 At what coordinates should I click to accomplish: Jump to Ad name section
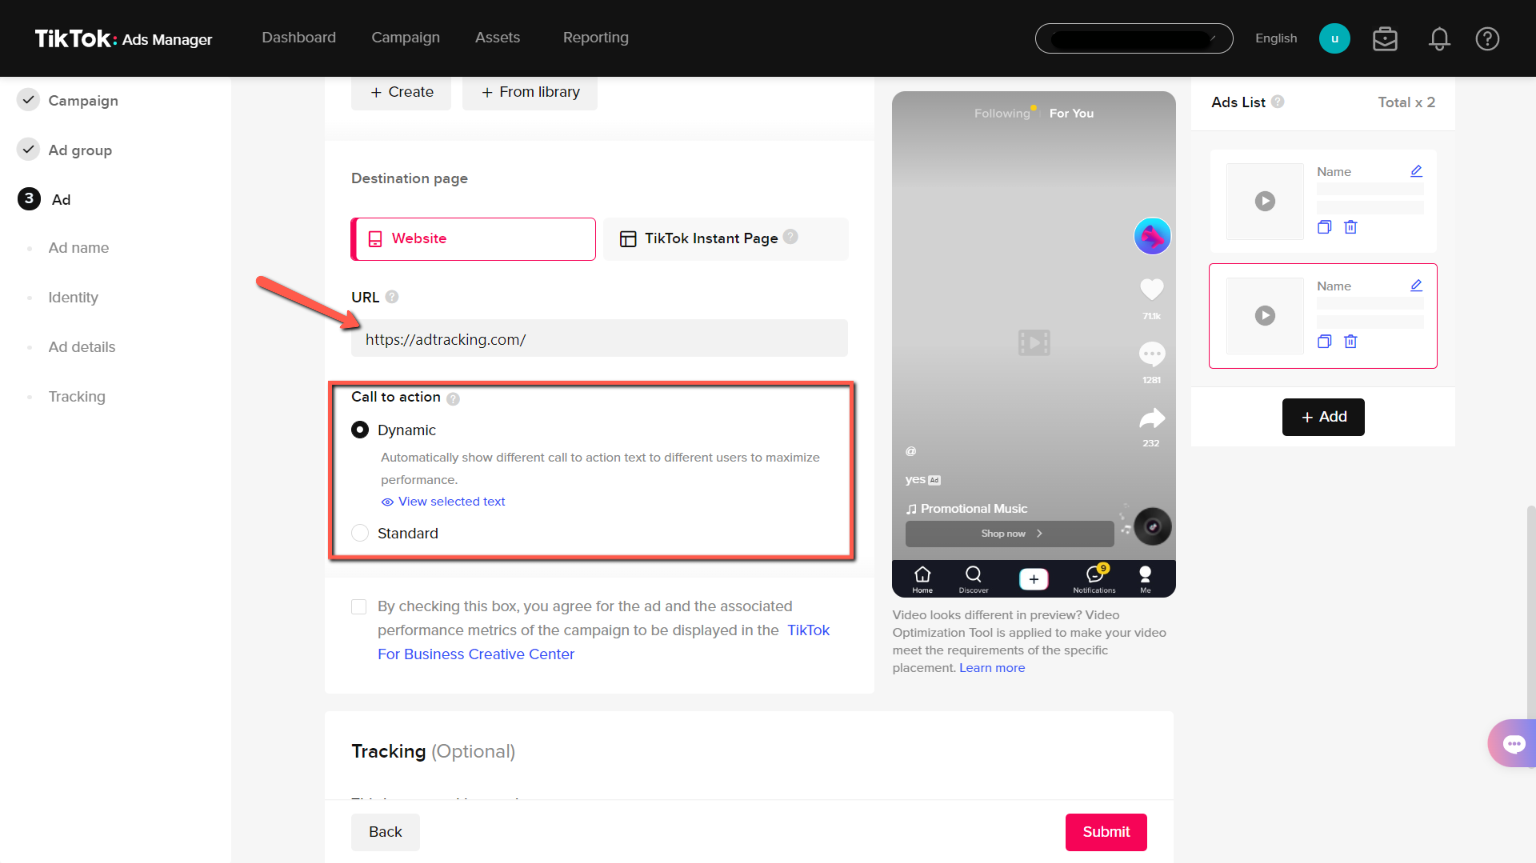coord(79,248)
